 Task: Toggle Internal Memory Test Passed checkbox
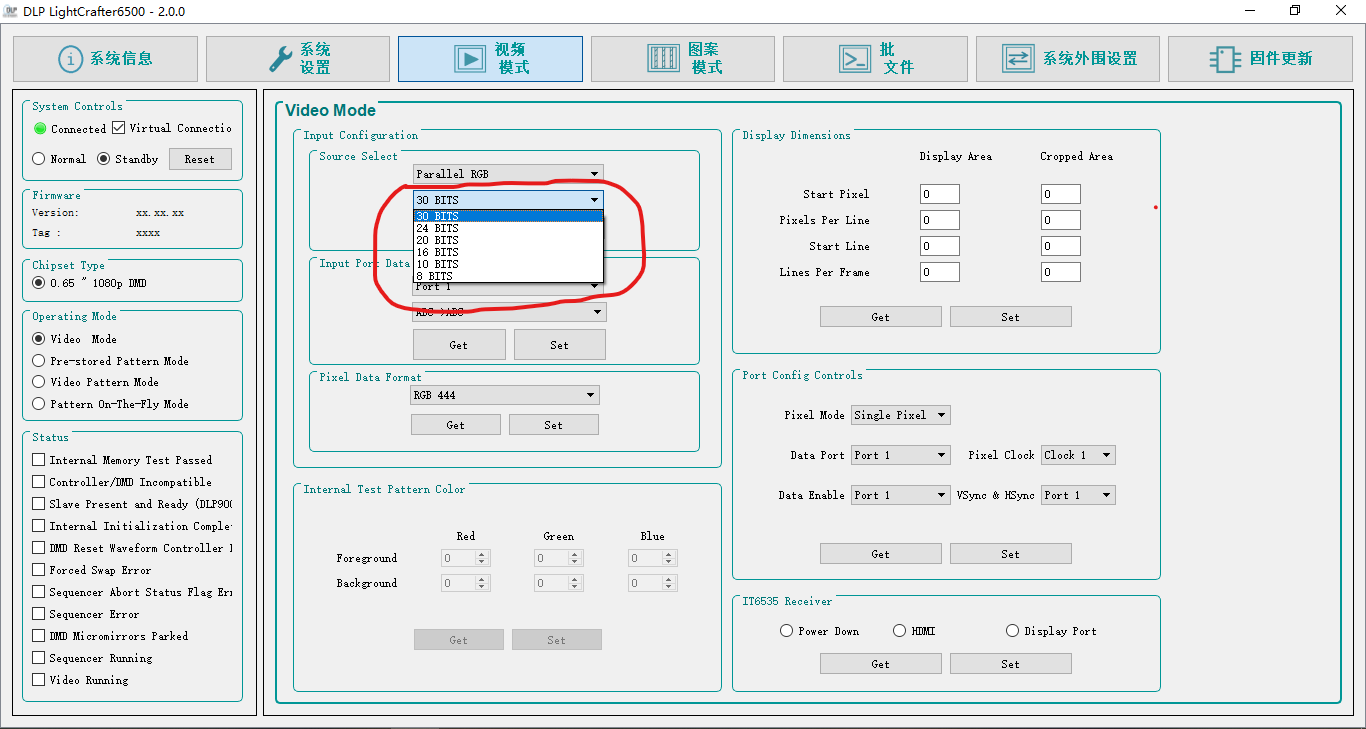click(39, 460)
